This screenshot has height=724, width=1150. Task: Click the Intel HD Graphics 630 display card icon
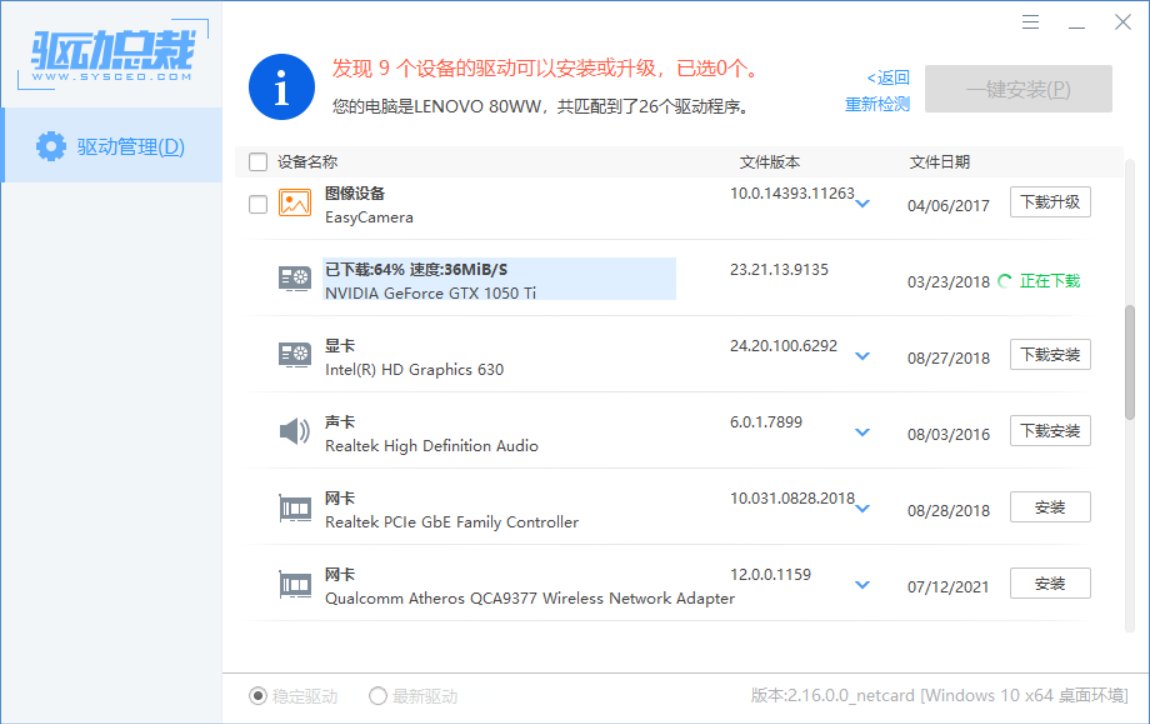coord(294,356)
